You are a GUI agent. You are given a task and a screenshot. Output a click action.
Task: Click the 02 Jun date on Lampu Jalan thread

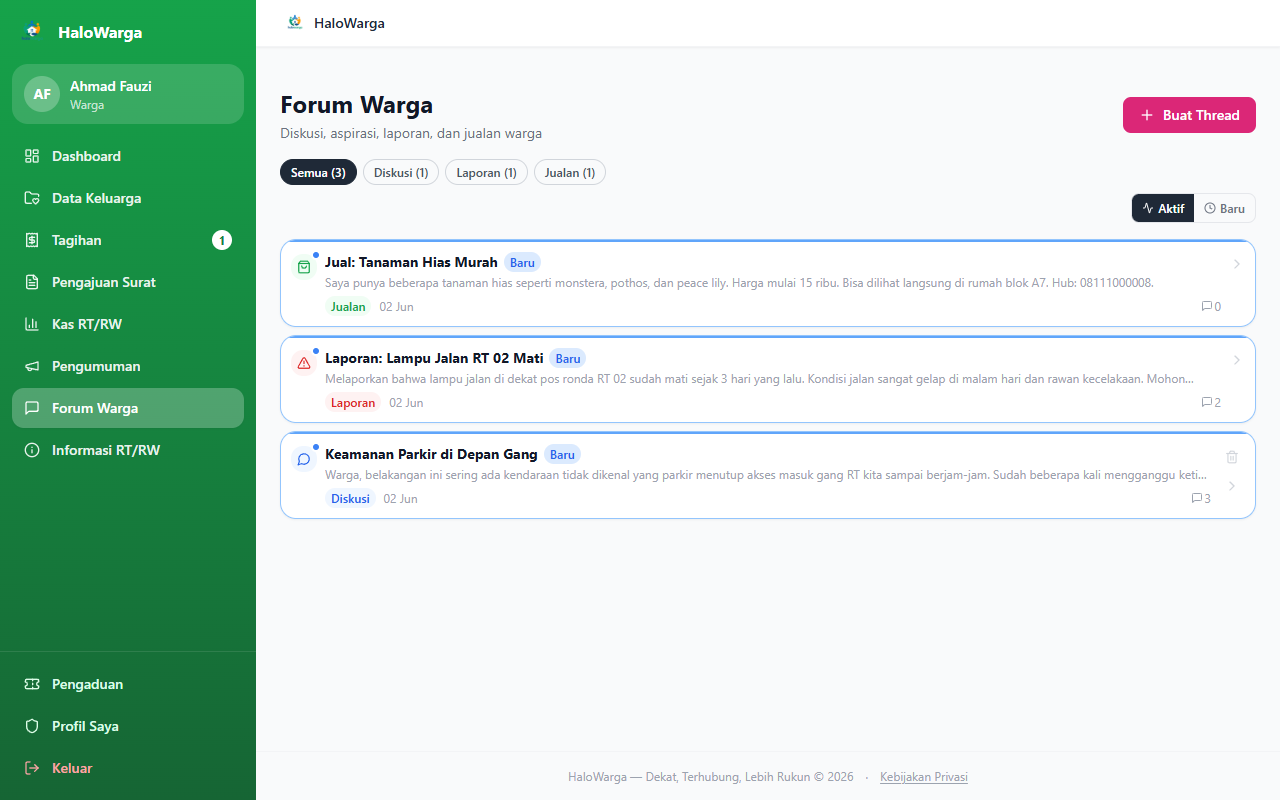(406, 403)
